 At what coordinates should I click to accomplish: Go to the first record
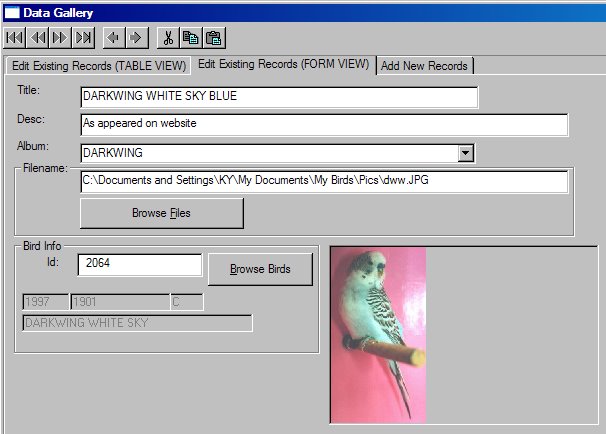15,37
